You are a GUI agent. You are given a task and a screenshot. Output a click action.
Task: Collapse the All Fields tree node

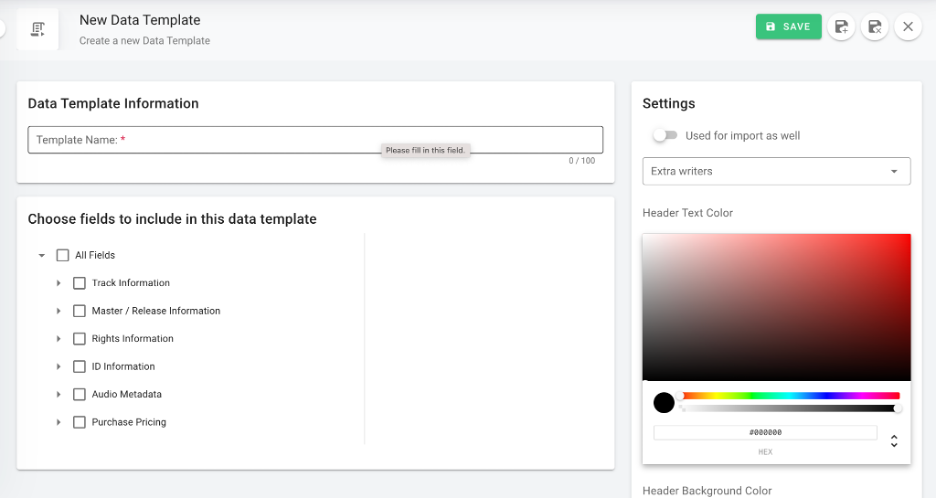pyautogui.click(x=42, y=255)
